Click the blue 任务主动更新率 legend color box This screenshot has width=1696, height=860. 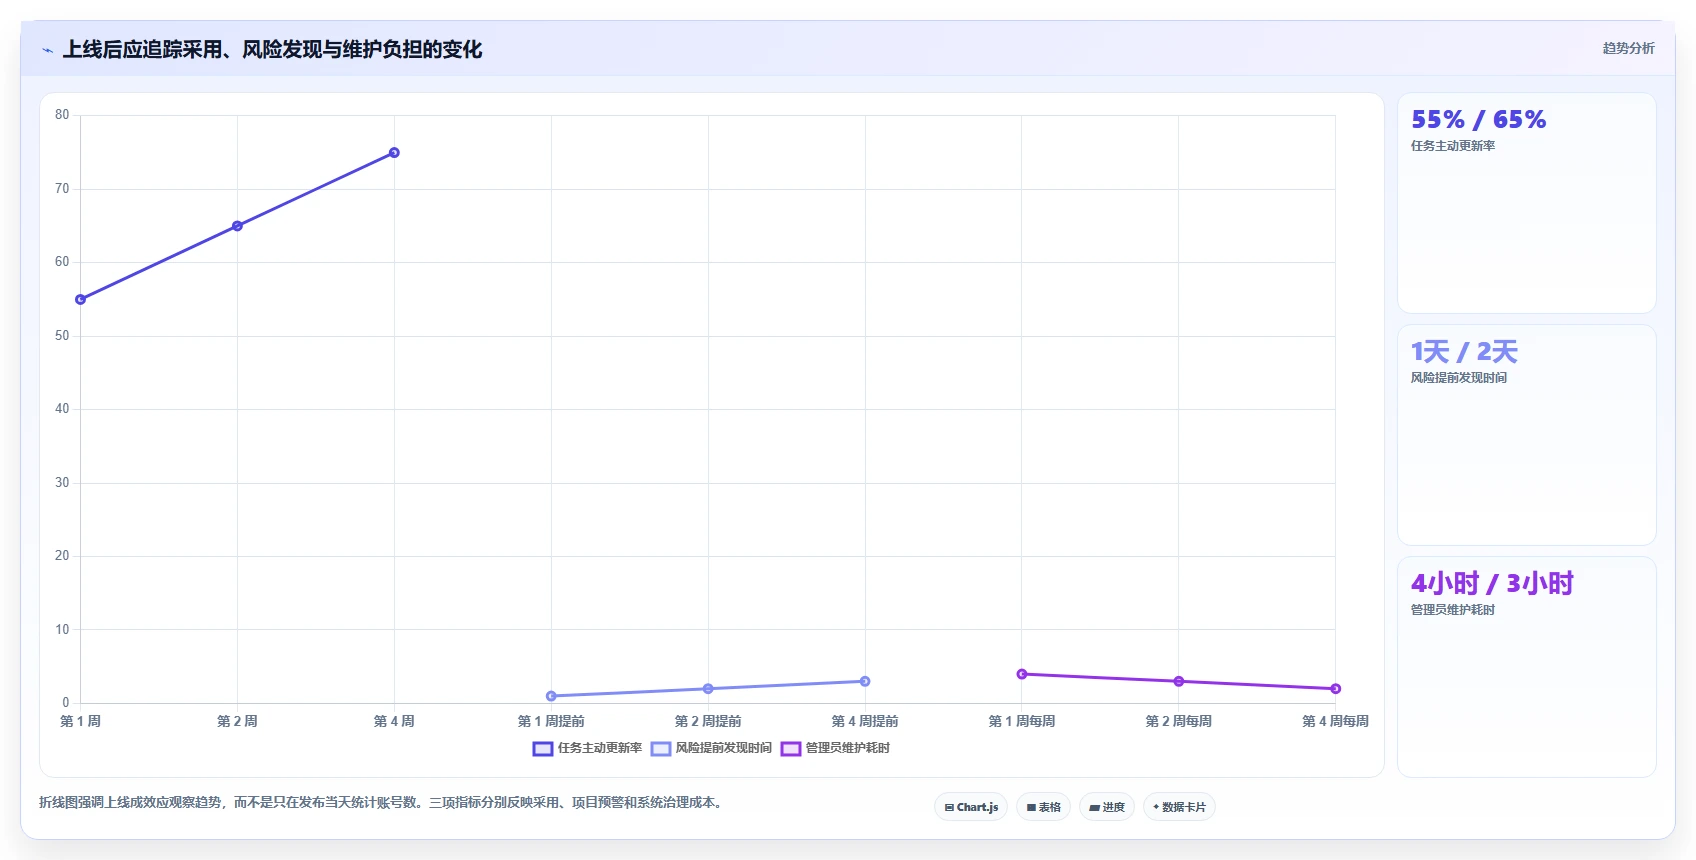(543, 749)
